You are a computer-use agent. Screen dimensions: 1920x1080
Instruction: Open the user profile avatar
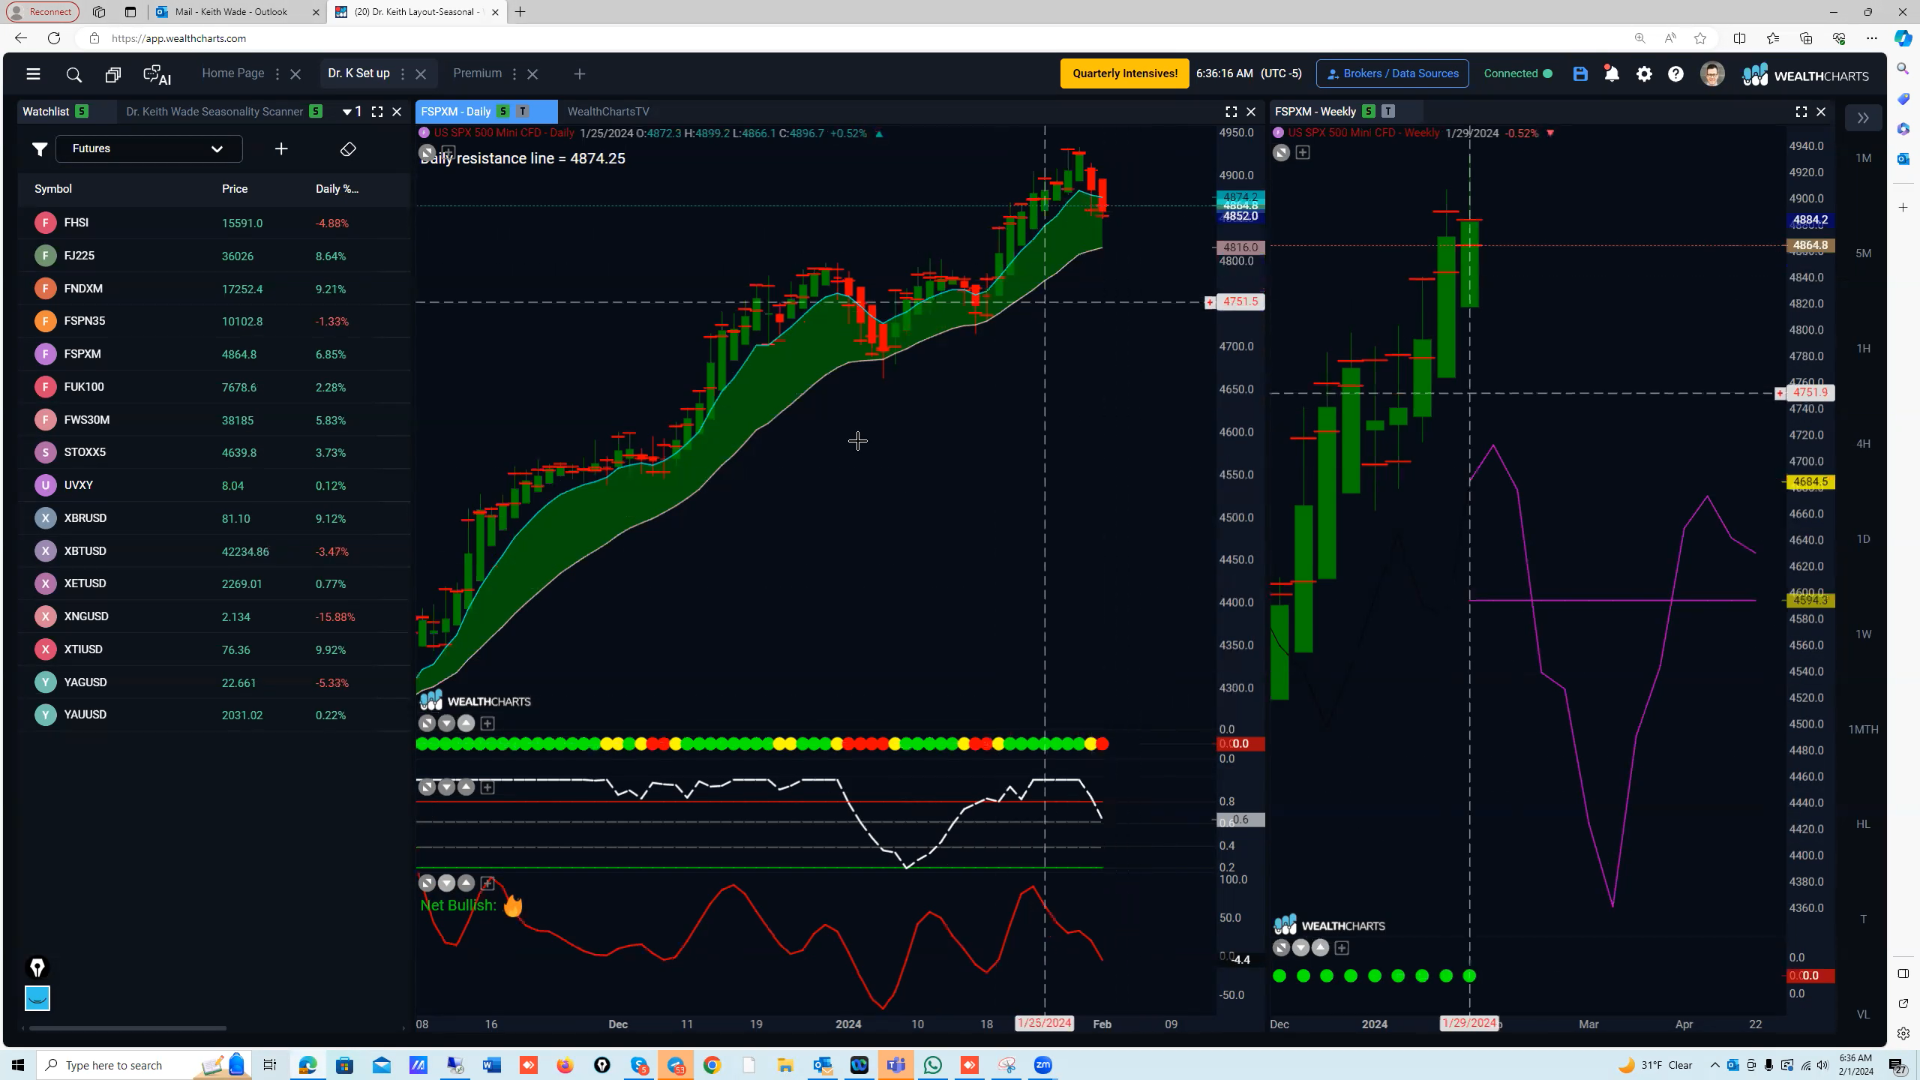1712,74
